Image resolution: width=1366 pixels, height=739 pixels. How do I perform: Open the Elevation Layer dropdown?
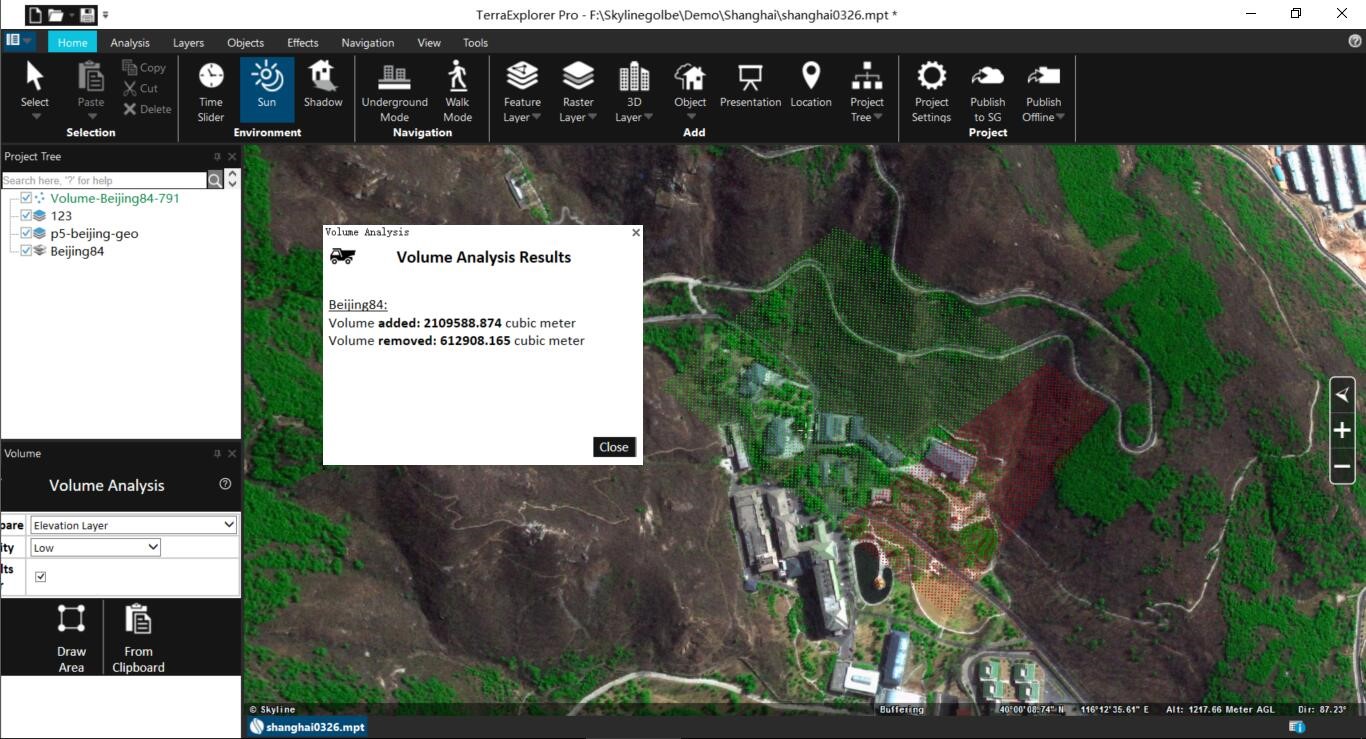click(134, 525)
